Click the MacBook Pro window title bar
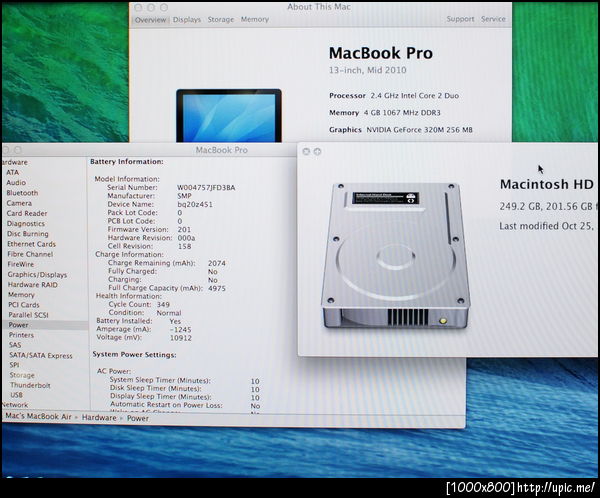 tap(222, 150)
